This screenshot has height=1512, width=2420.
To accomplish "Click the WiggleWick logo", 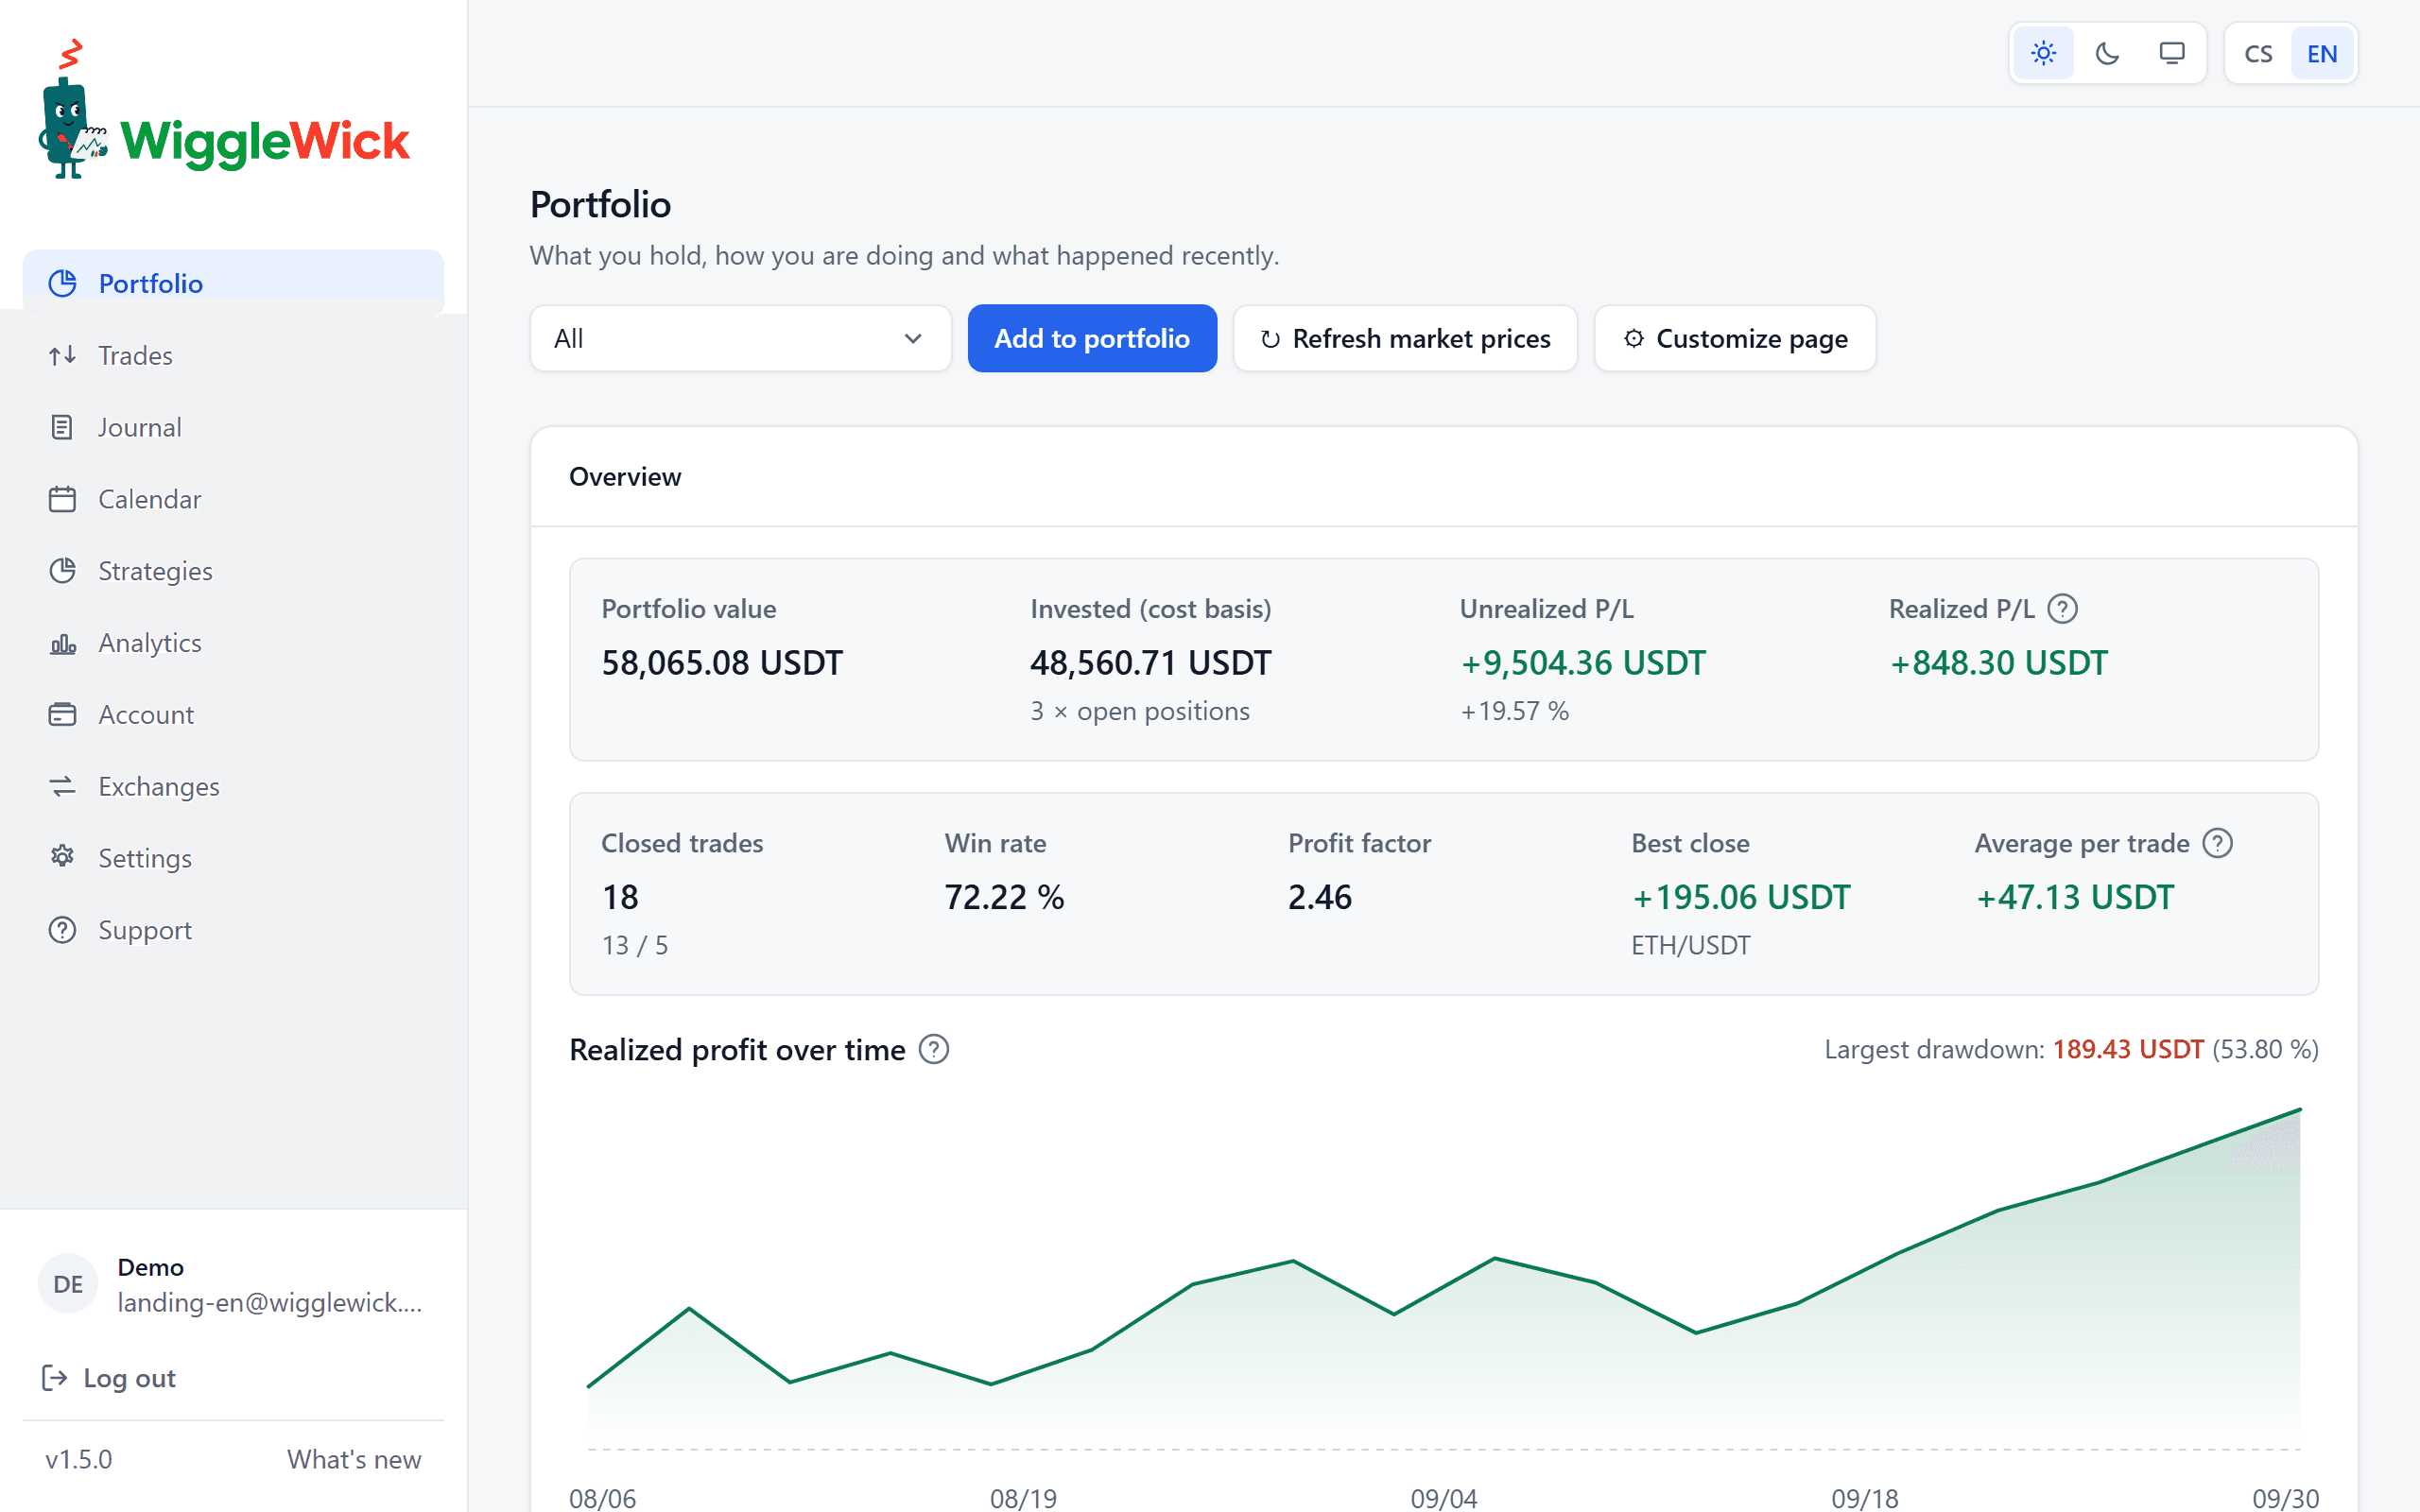I will point(224,111).
